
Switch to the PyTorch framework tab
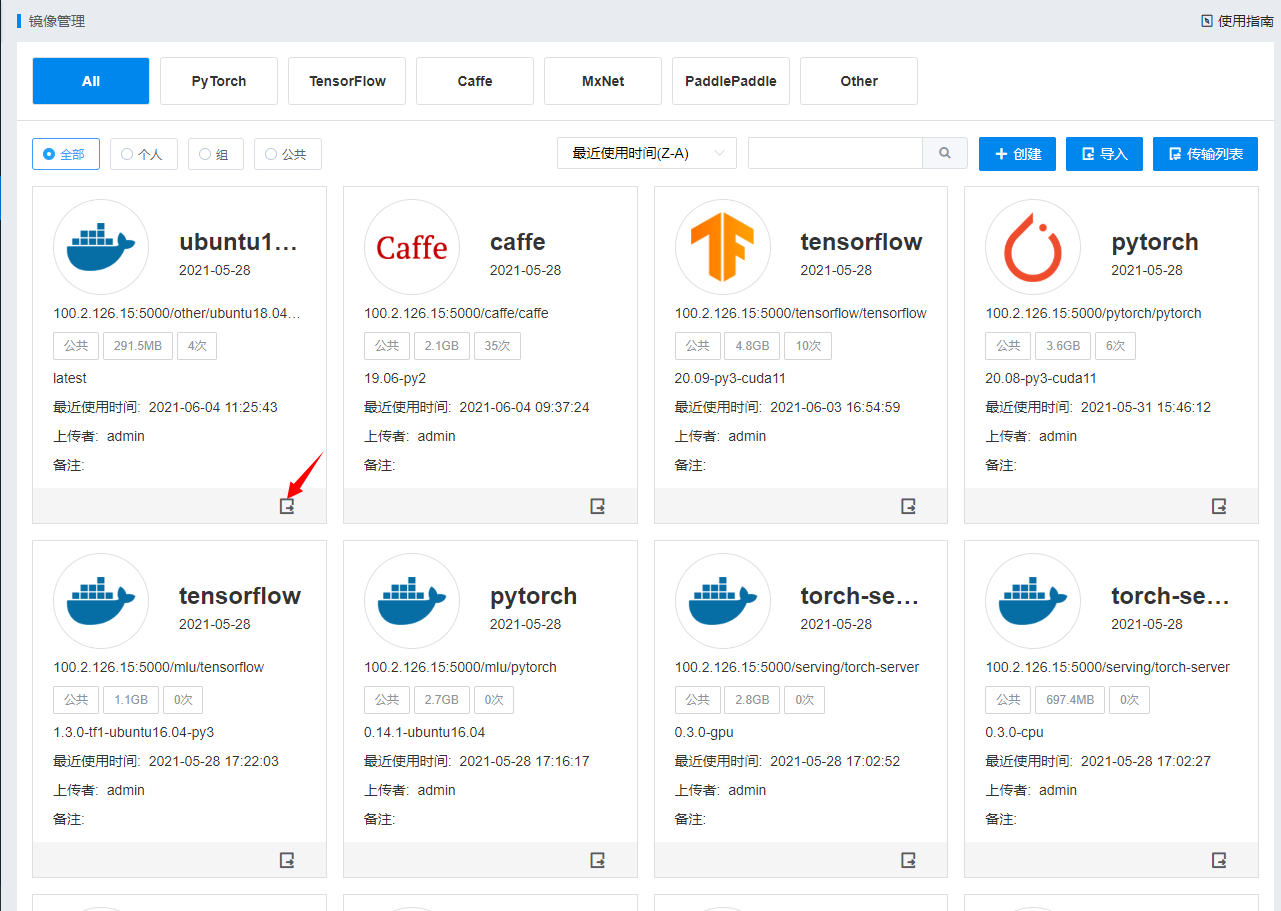coord(219,81)
